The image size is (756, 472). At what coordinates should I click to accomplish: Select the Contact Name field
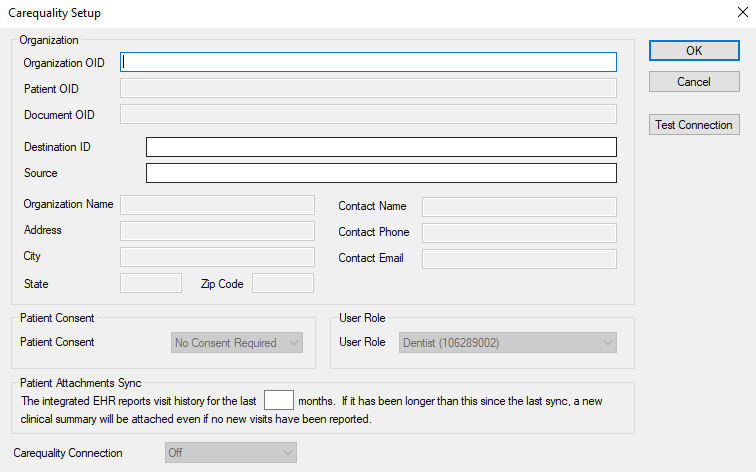[519, 207]
